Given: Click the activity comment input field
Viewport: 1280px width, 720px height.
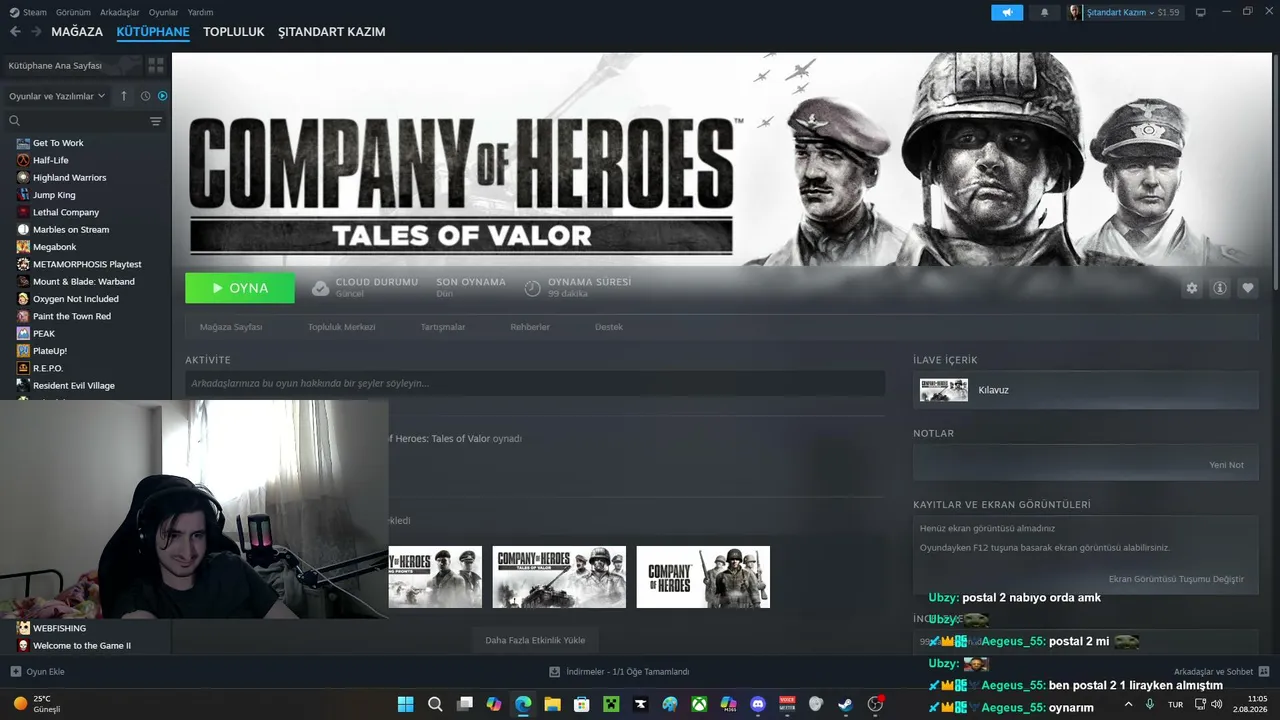Looking at the screenshot, I should 535,383.
